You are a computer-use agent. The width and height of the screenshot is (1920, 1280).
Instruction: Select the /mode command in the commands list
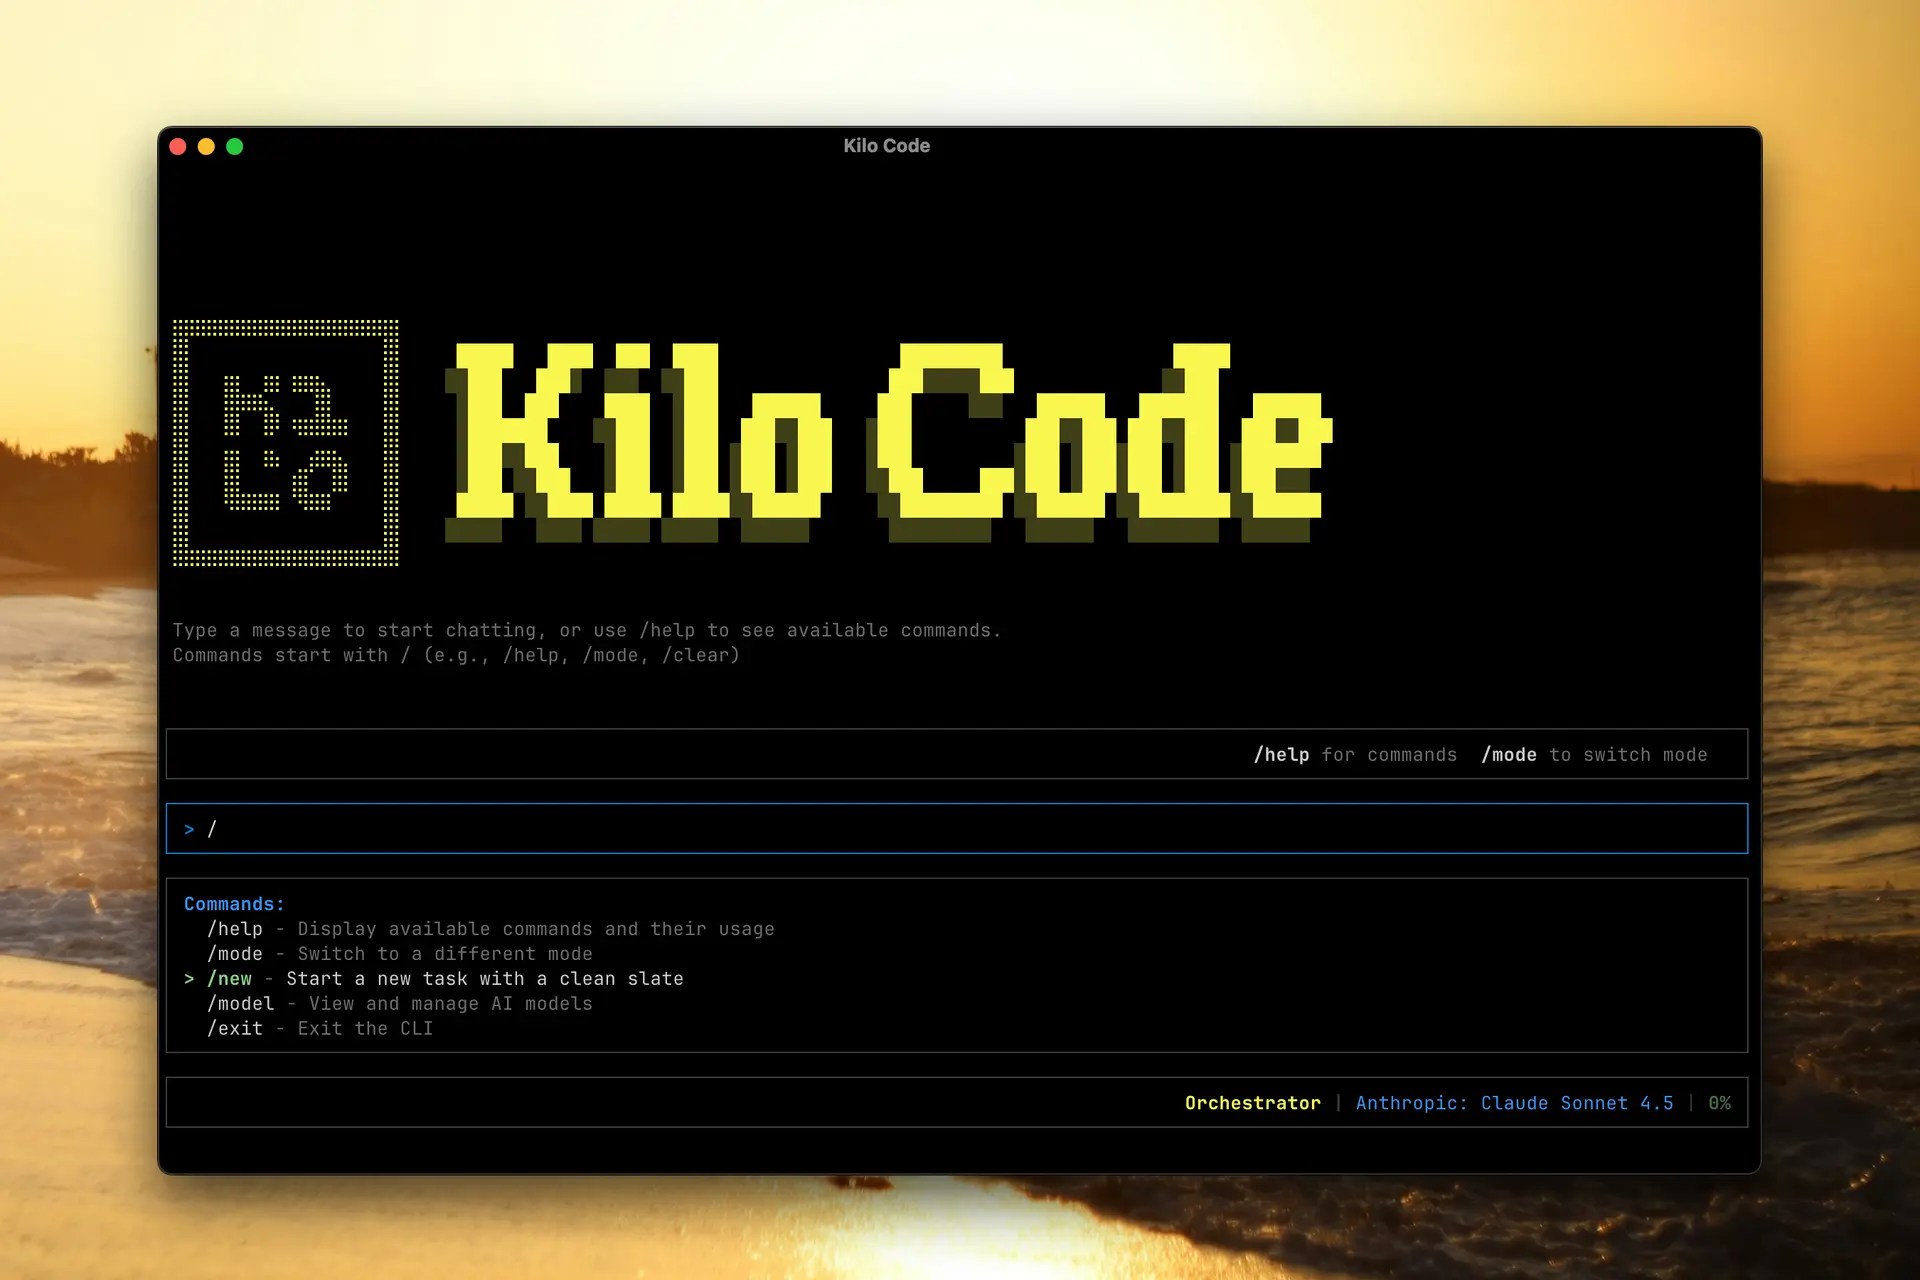235,953
